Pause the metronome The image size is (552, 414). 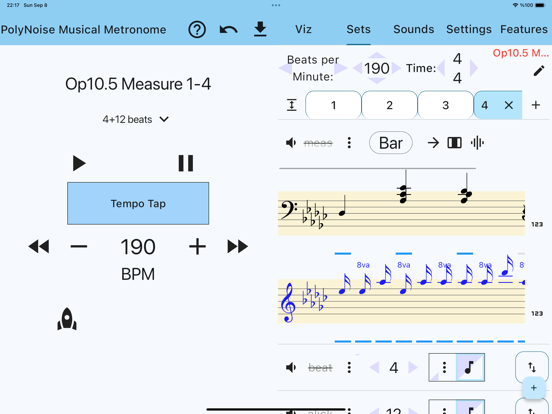click(x=186, y=163)
